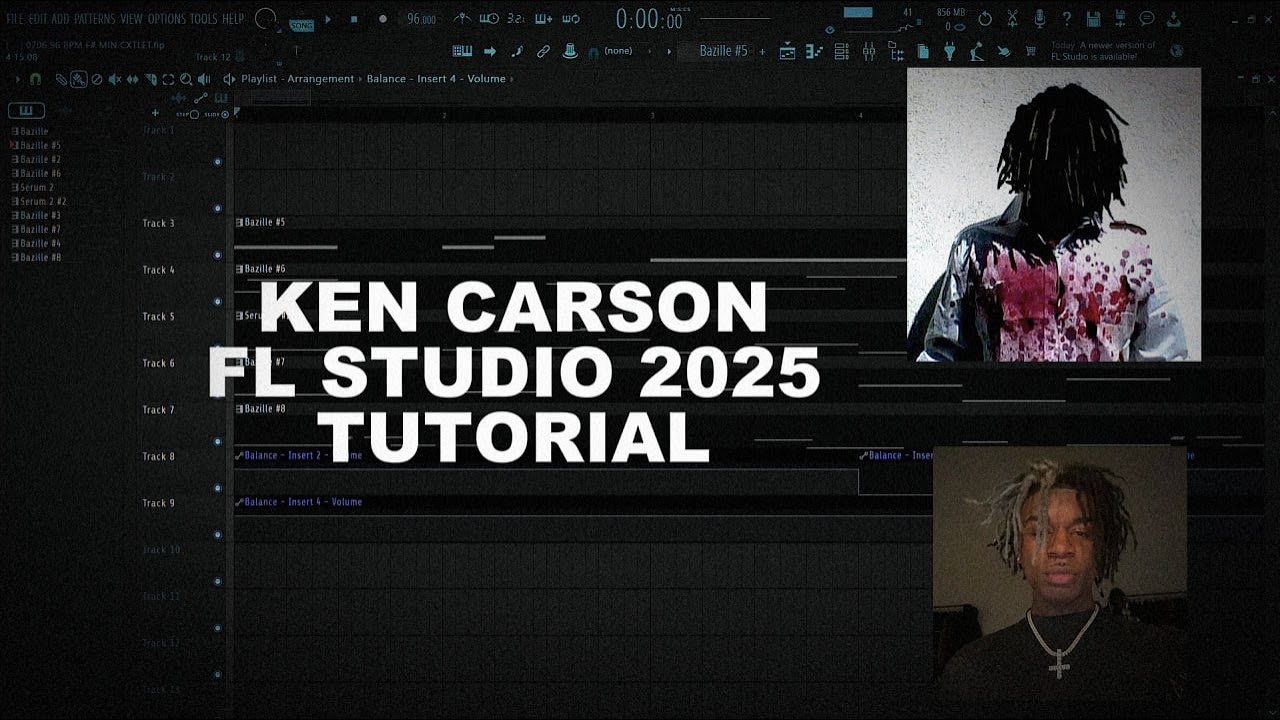The height and width of the screenshot is (720, 1280).
Task: Open the Mixer window from toolbar
Action: pyautogui.click(x=870, y=51)
